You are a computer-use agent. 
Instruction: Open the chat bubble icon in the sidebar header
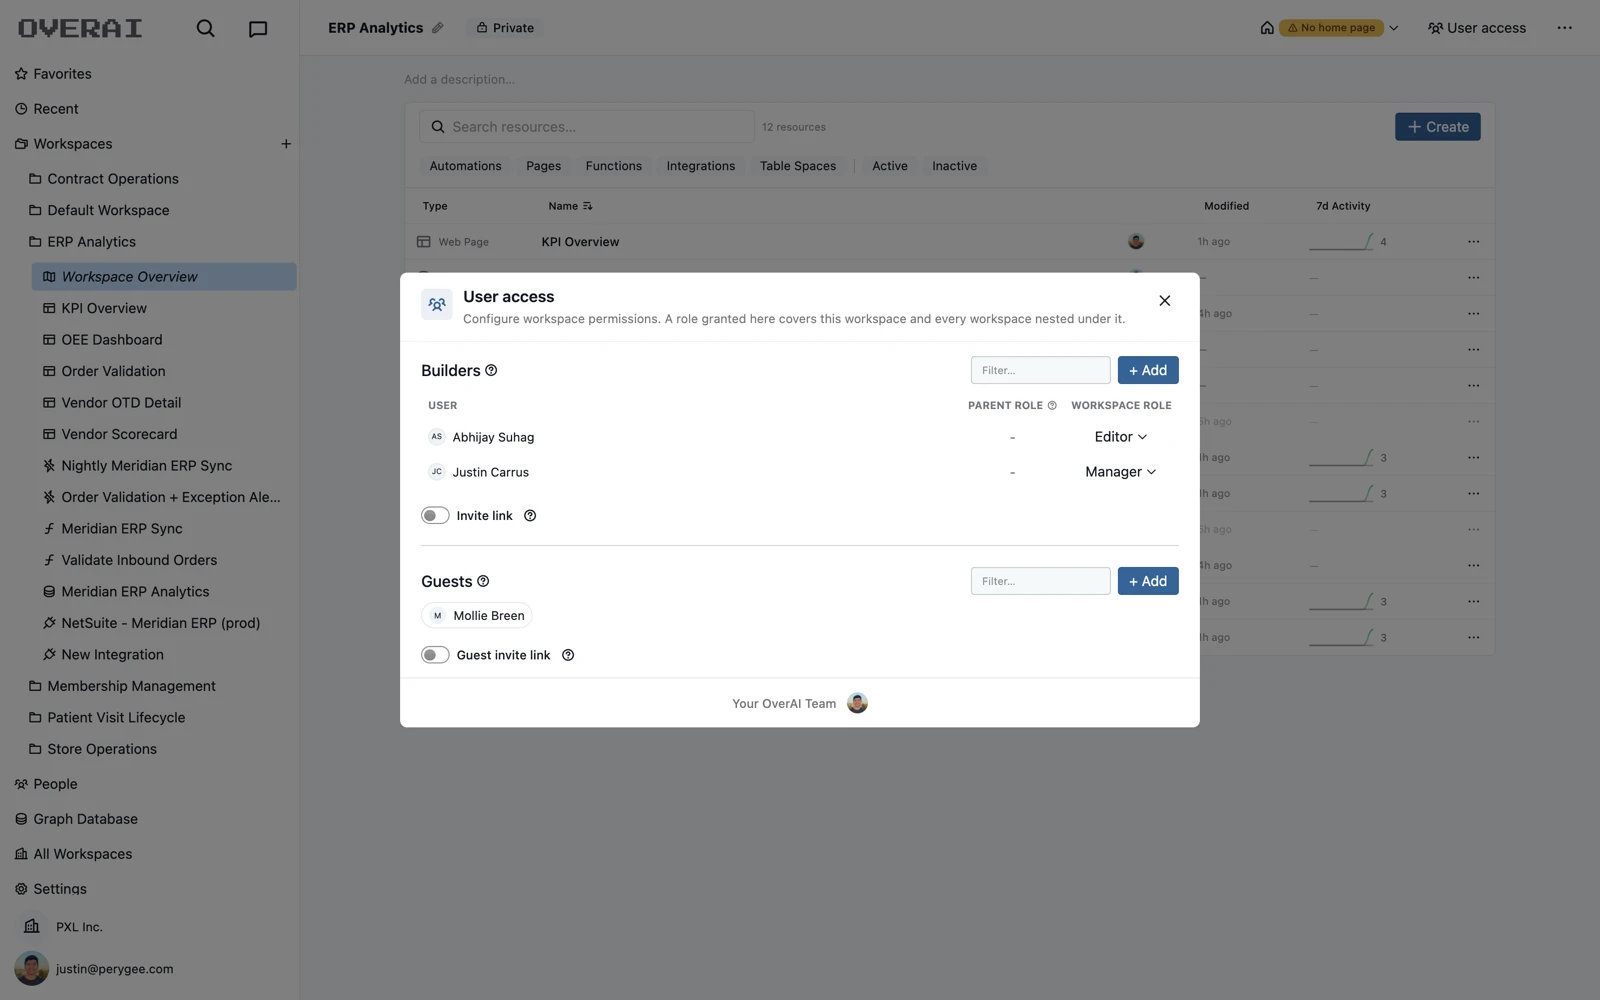258,28
